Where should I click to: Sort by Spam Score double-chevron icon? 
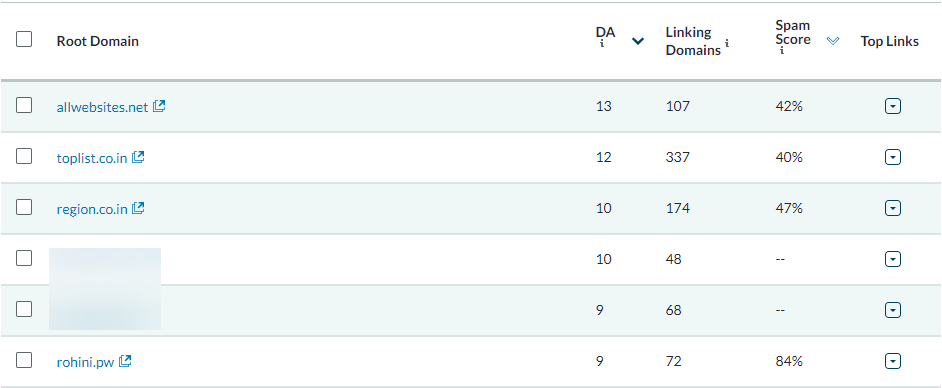coord(833,41)
